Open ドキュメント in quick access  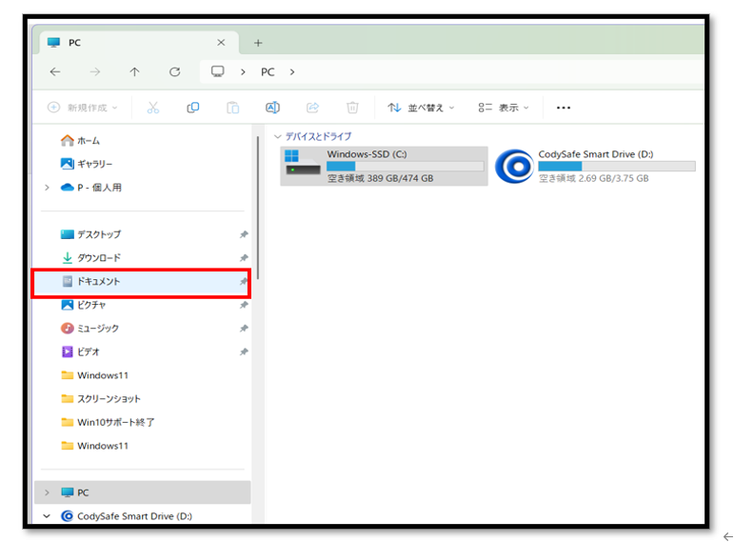pos(140,281)
